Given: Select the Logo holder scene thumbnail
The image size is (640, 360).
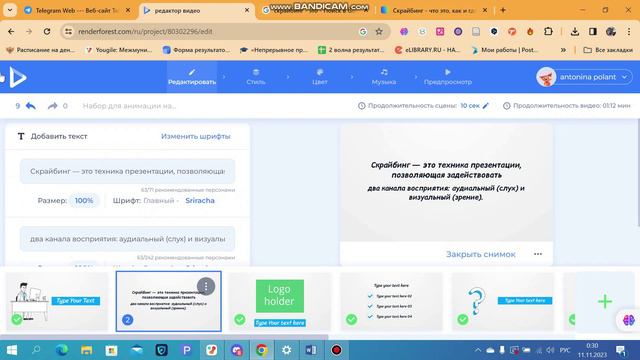Looking at the screenshot, I should pos(280,301).
